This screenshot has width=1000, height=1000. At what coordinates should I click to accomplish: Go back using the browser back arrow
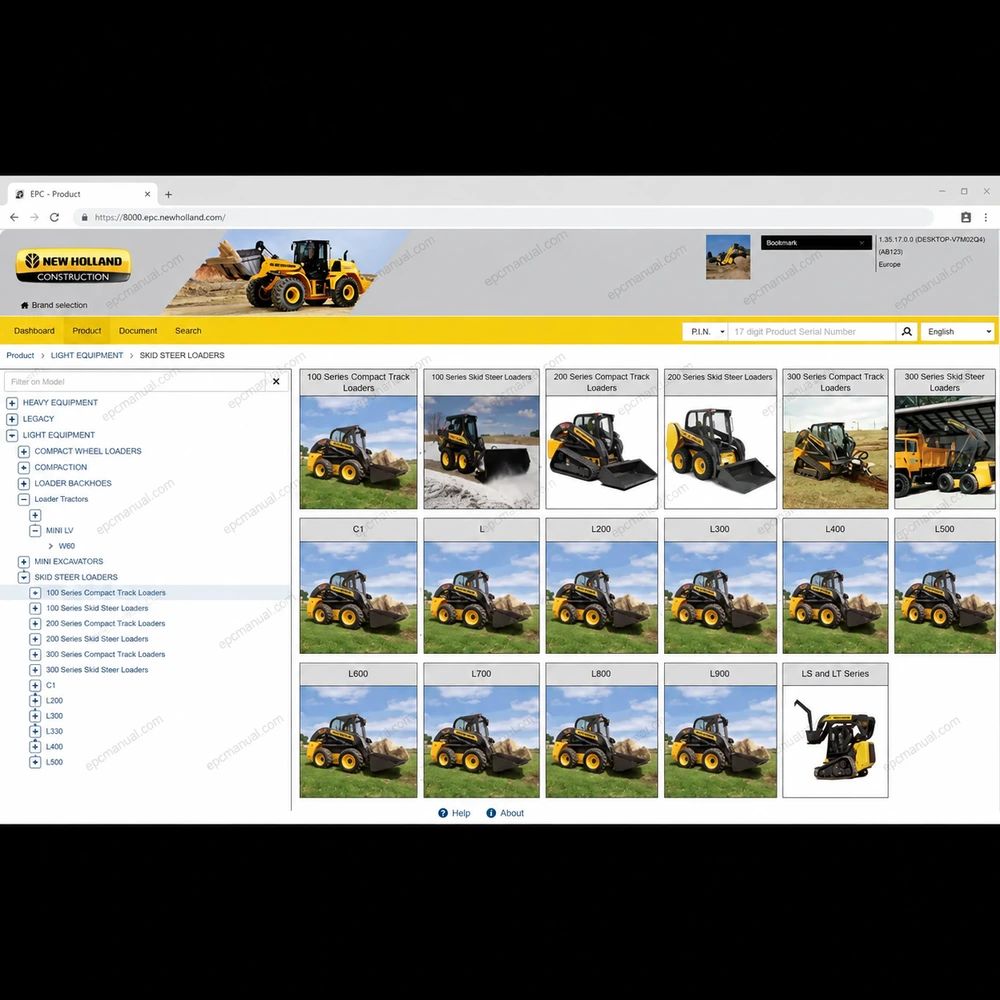click(14, 217)
